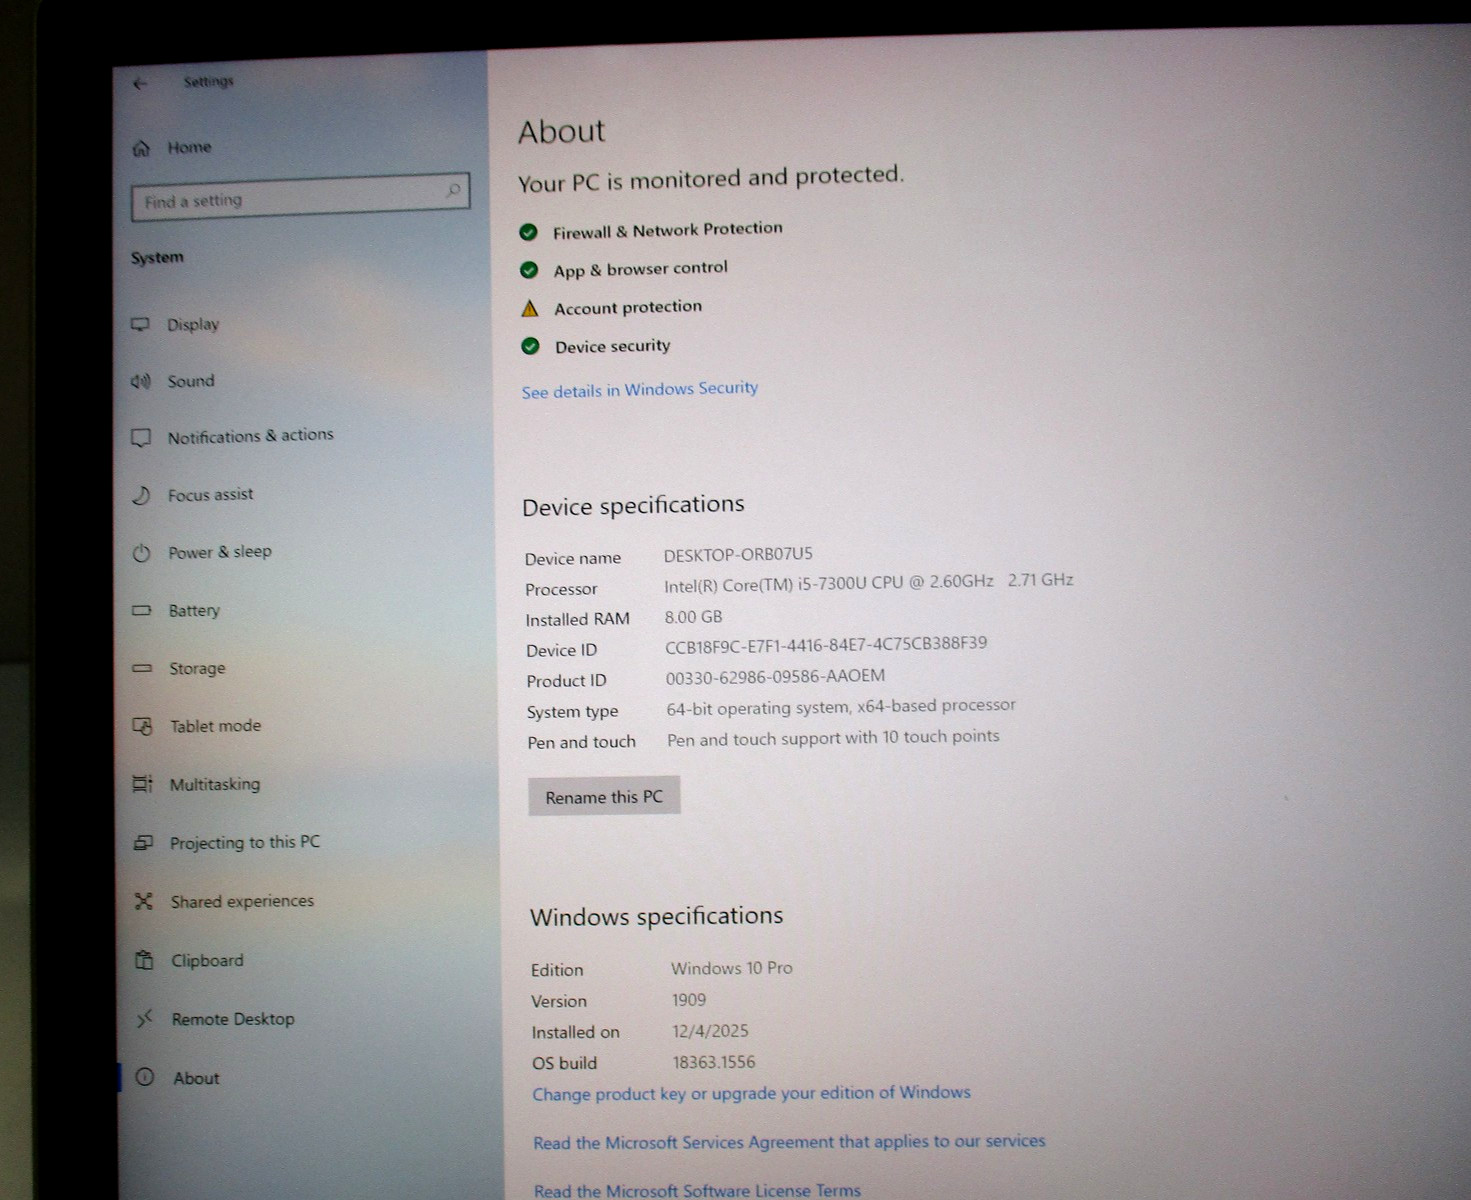
Task: Click the Multitasking icon
Action: pos(143,784)
